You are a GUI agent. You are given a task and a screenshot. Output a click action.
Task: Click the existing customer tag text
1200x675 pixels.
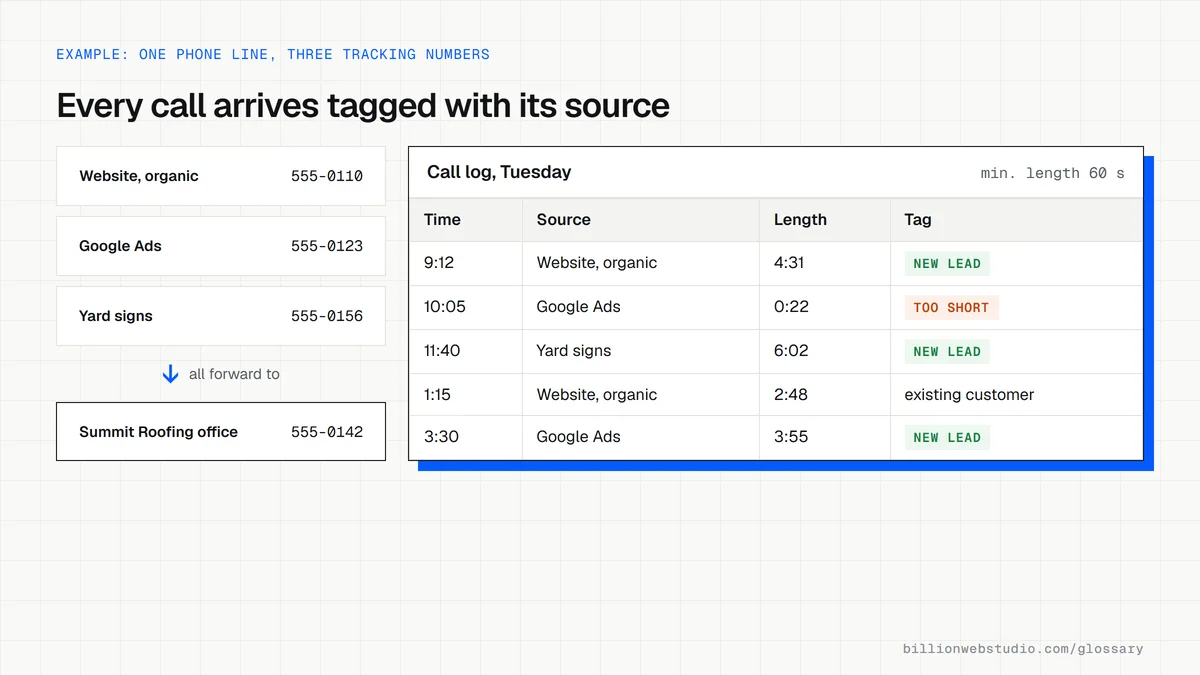click(x=969, y=395)
